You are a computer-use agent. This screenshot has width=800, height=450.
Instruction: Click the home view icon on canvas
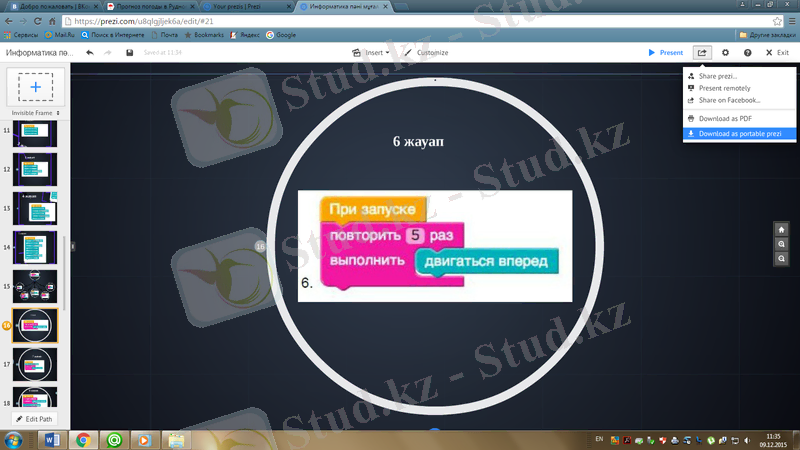781,229
